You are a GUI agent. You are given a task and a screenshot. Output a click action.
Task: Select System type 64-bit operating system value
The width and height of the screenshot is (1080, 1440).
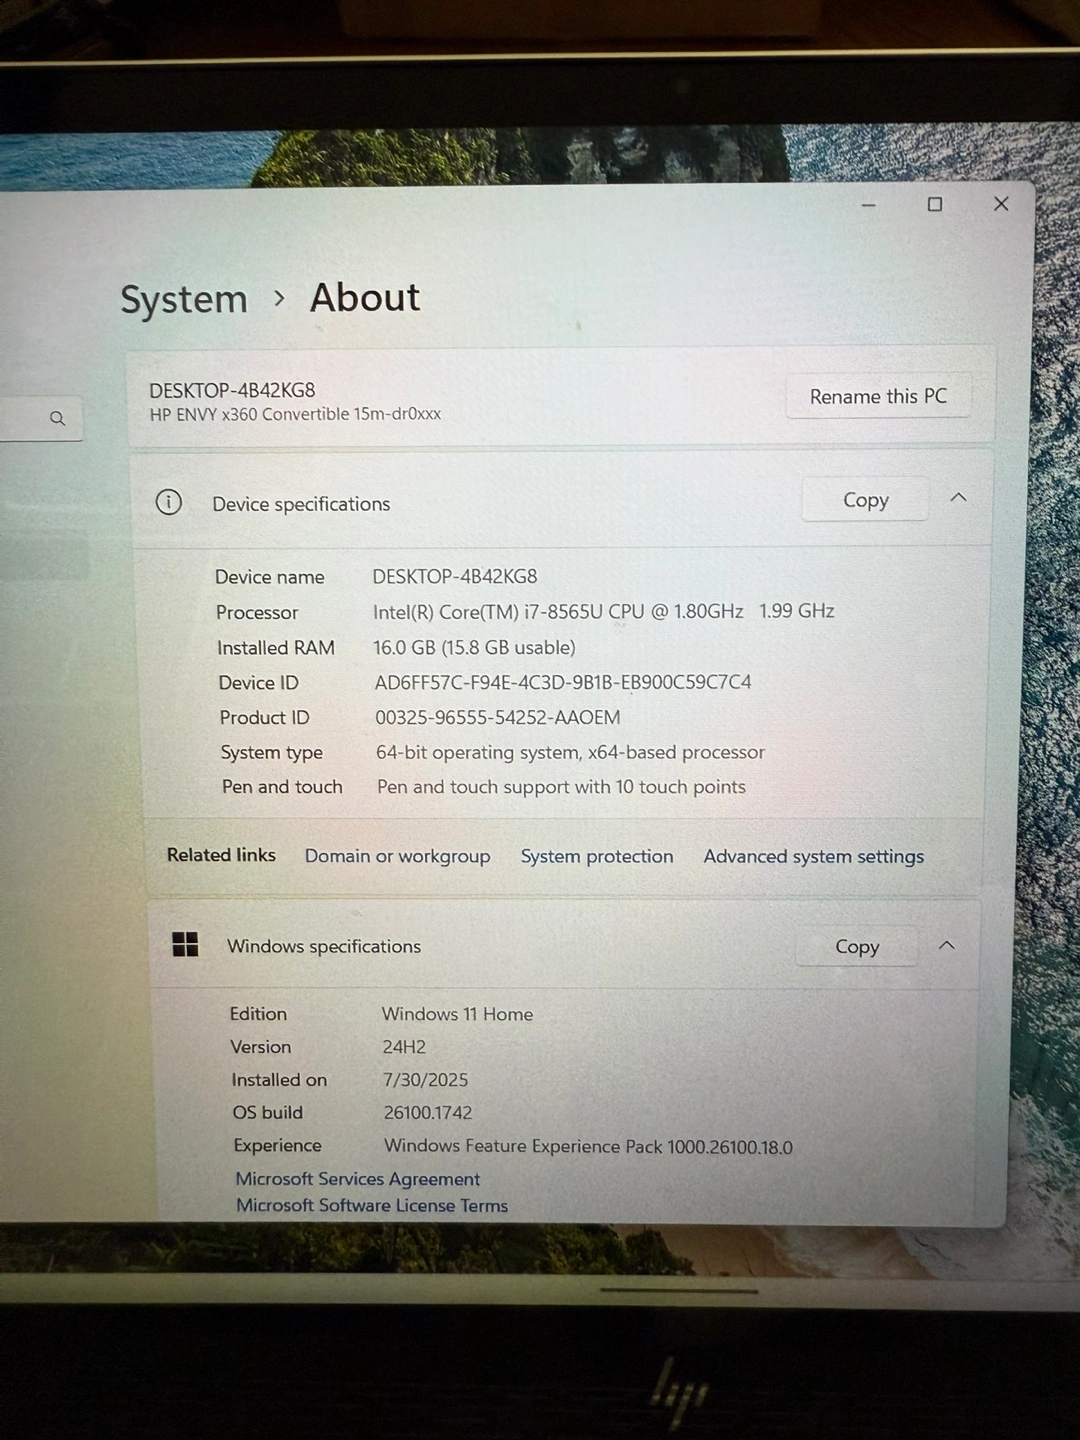[570, 752]
